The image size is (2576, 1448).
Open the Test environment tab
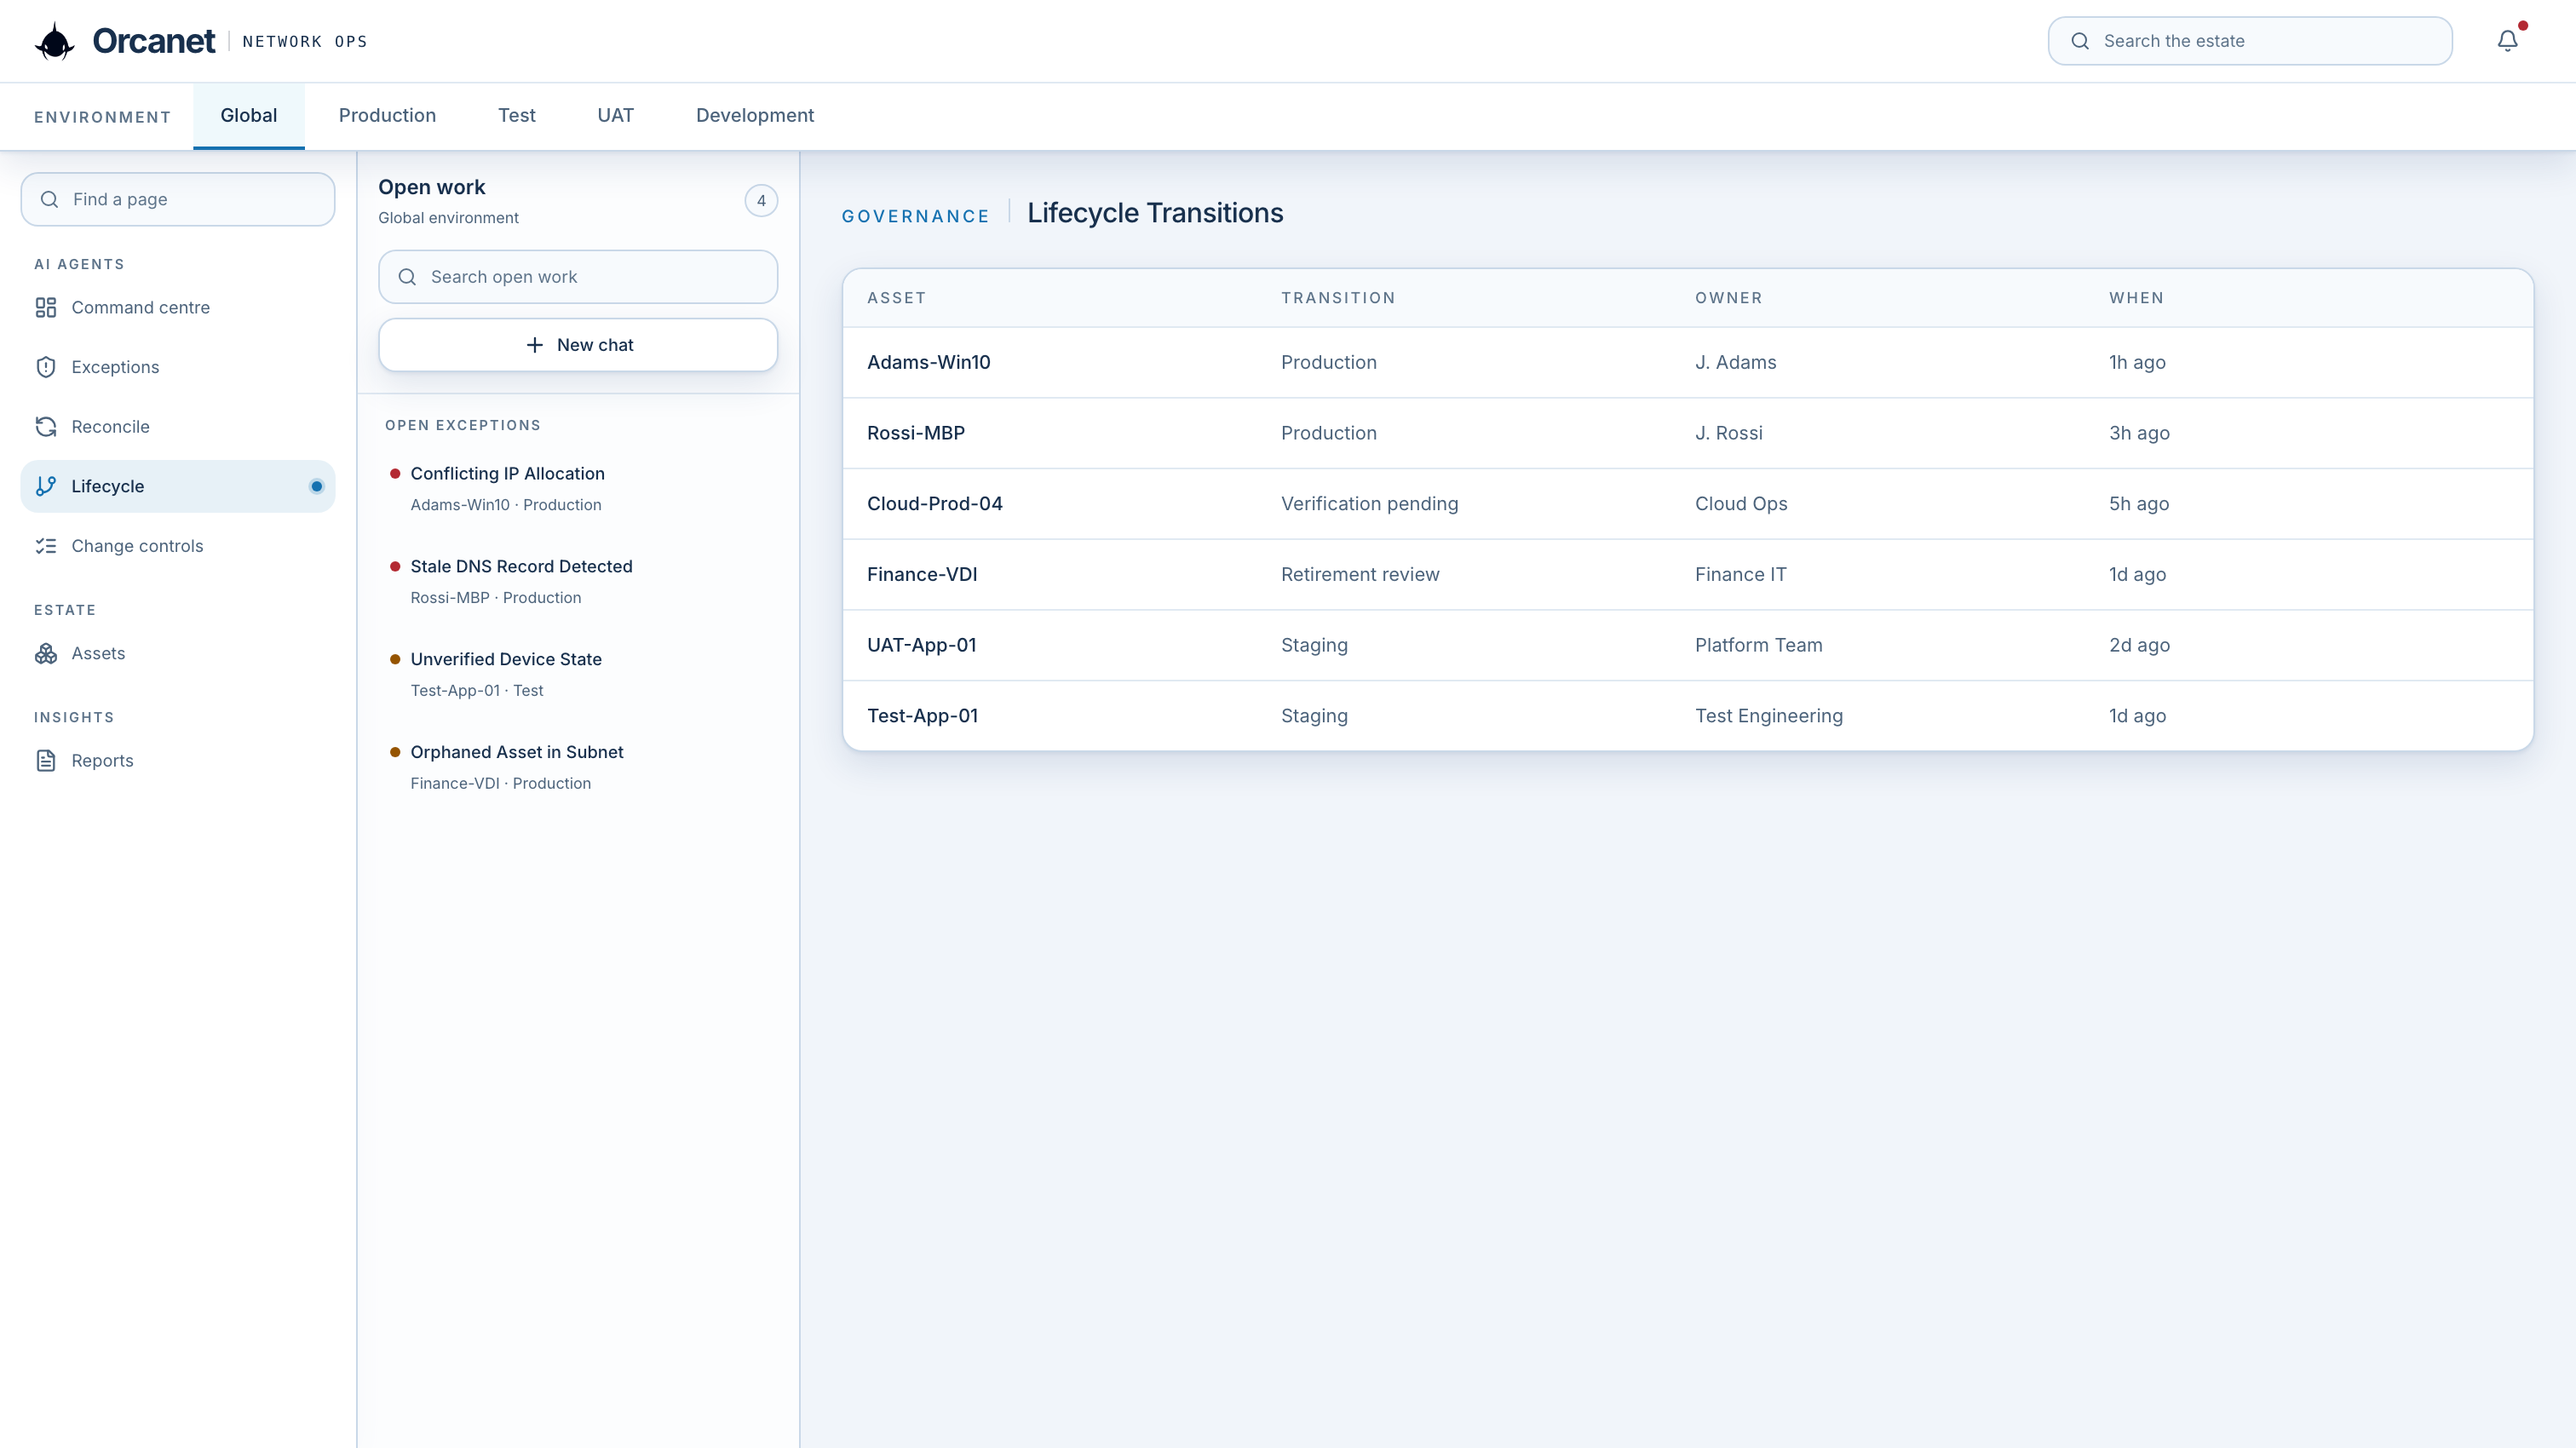coord(517,116)
